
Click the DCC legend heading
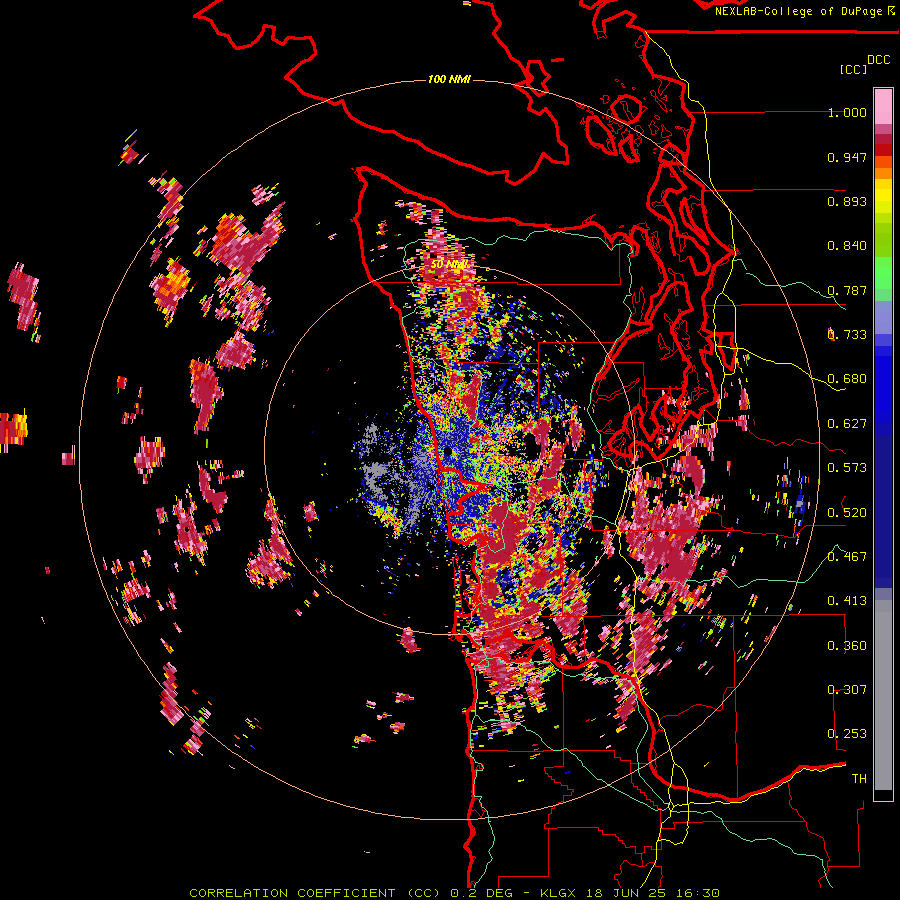(878, 59)
